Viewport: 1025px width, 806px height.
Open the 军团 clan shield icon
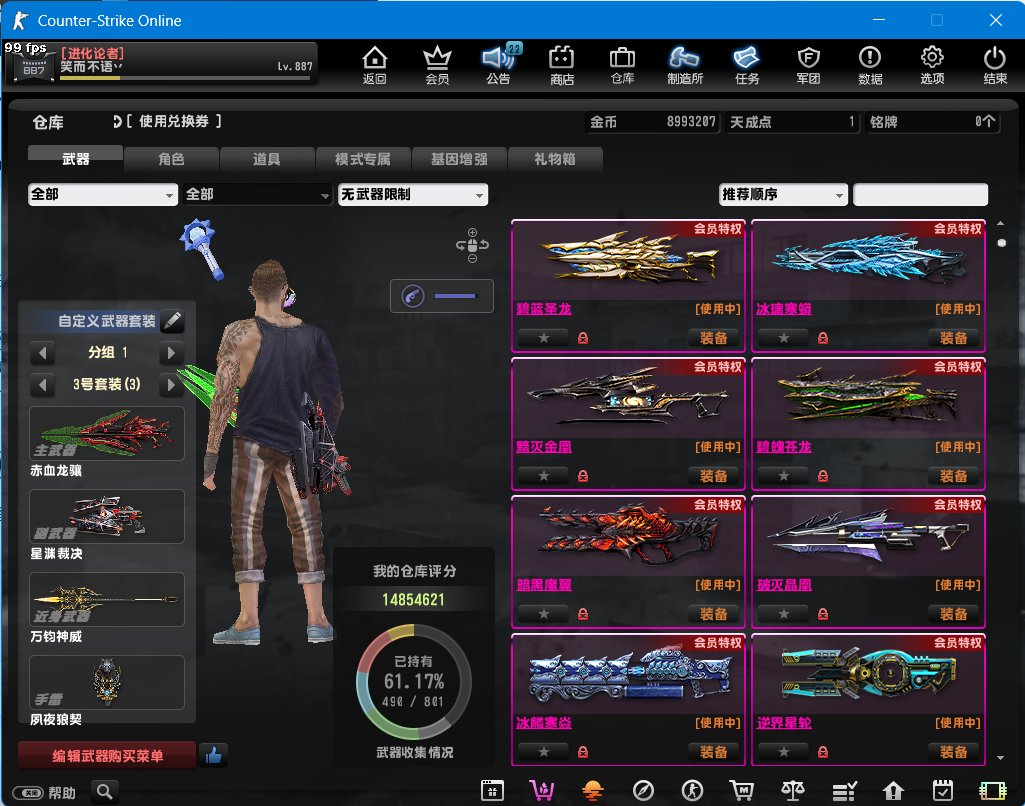(x=808, y=64)
